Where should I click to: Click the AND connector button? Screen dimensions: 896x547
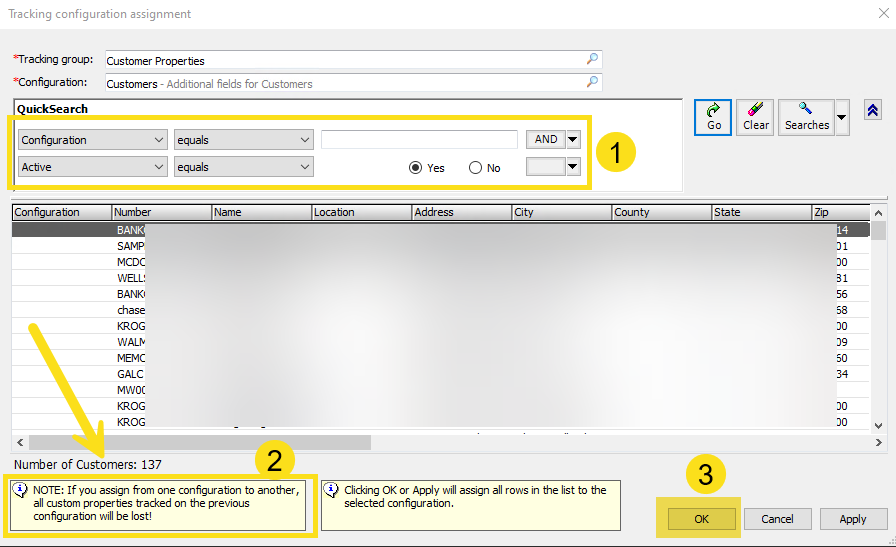[546, 139]
